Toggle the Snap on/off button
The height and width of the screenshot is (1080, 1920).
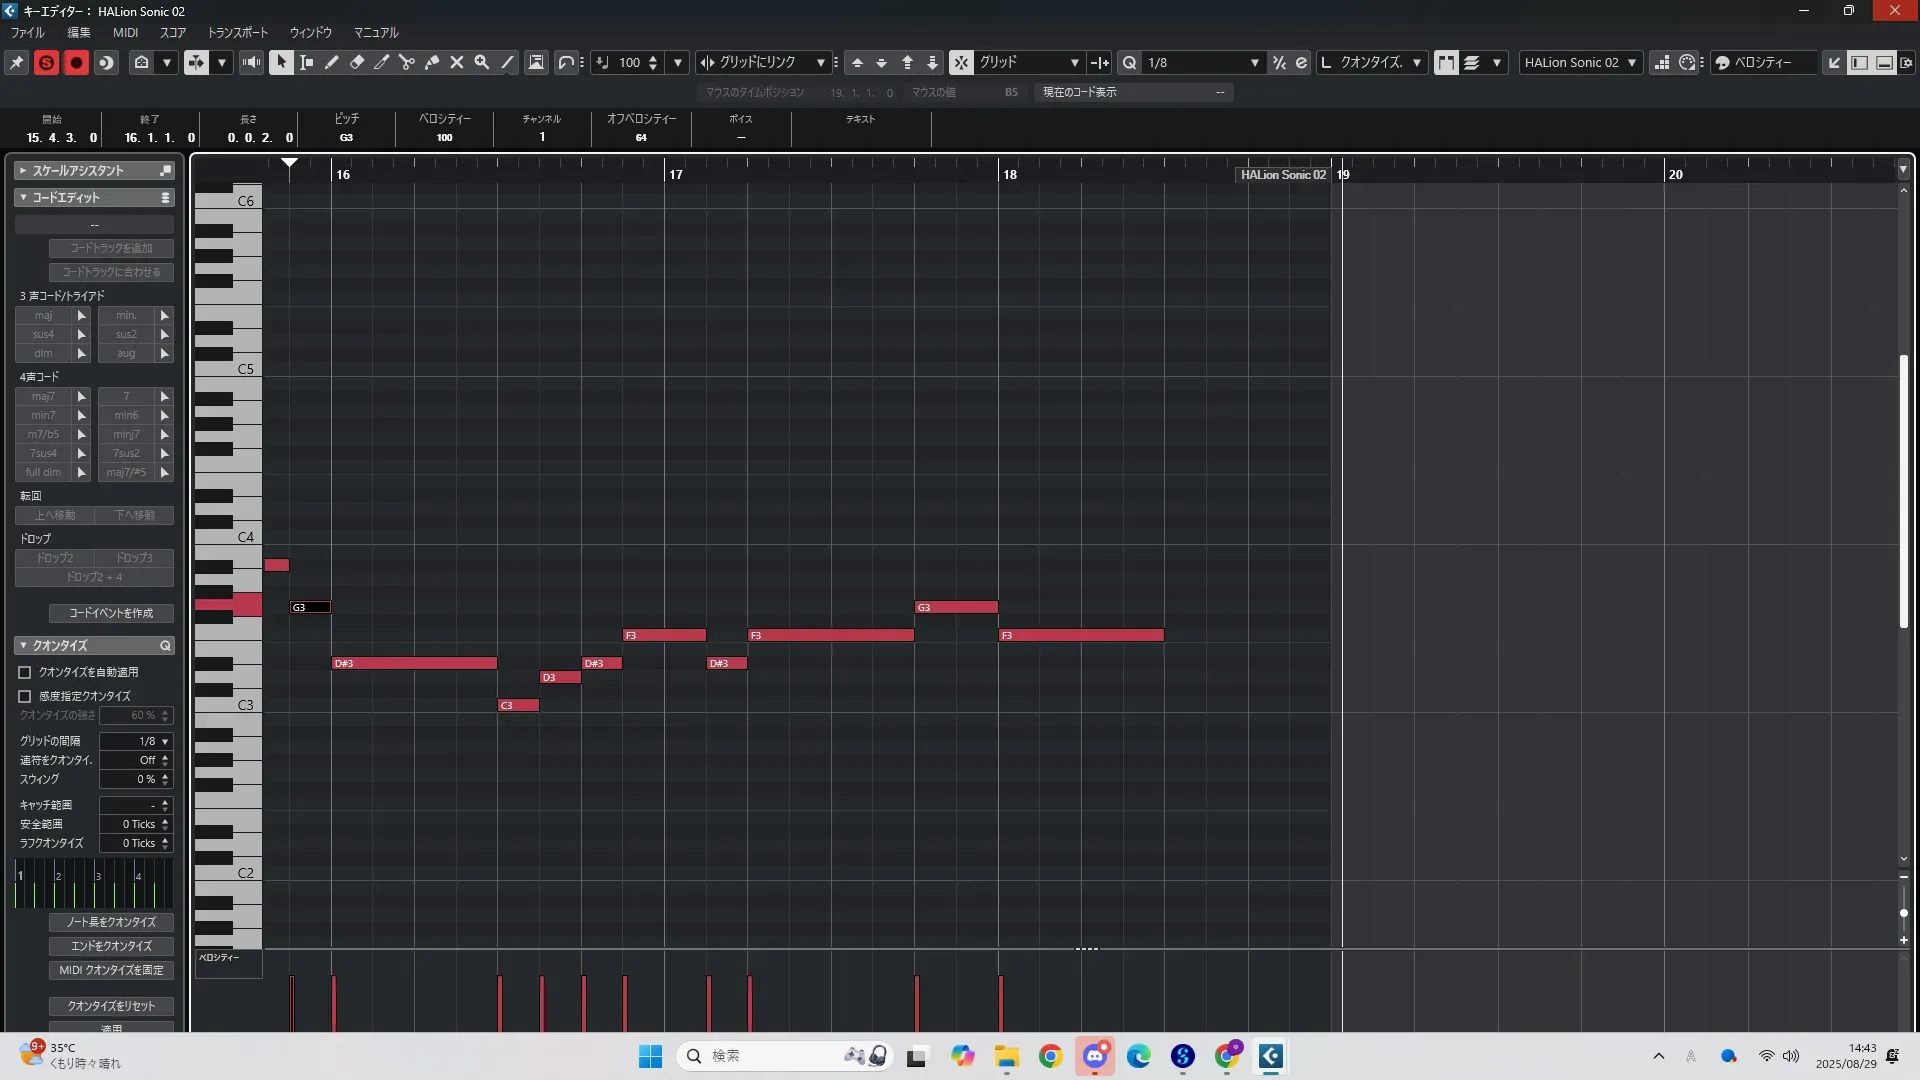[x=961, y=62]
